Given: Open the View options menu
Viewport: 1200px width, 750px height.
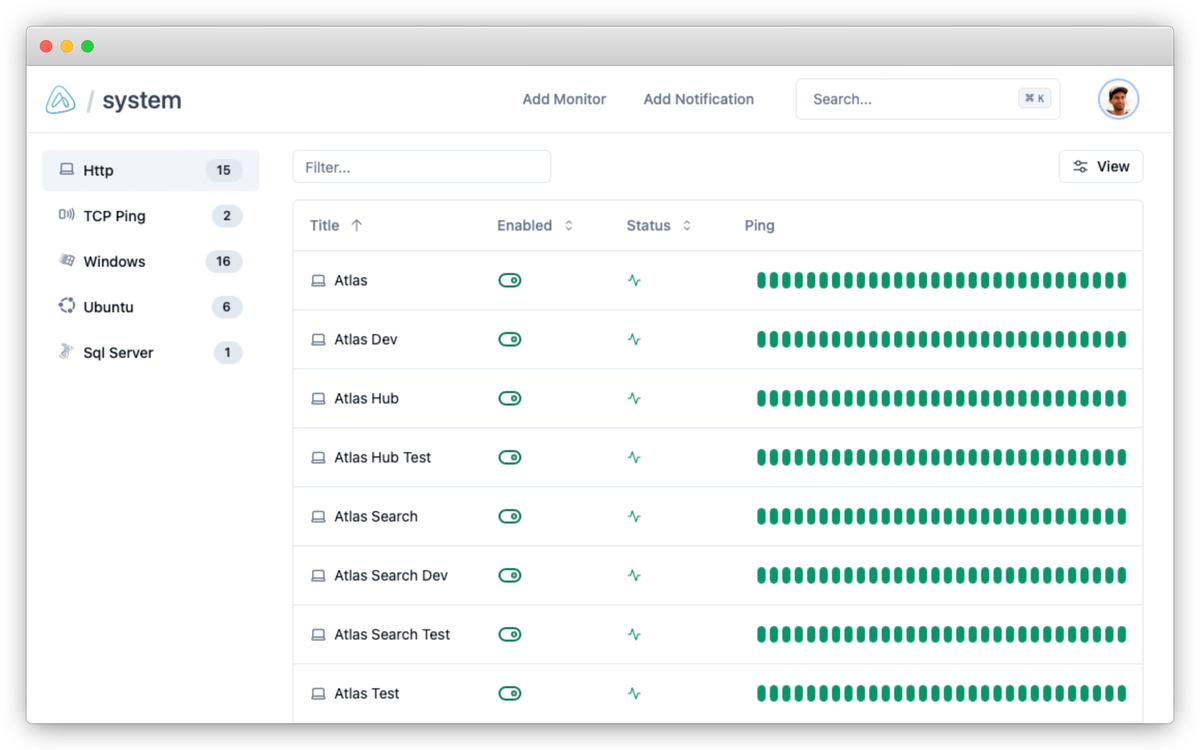Looking at the screenshot, I should (1100, 166).
